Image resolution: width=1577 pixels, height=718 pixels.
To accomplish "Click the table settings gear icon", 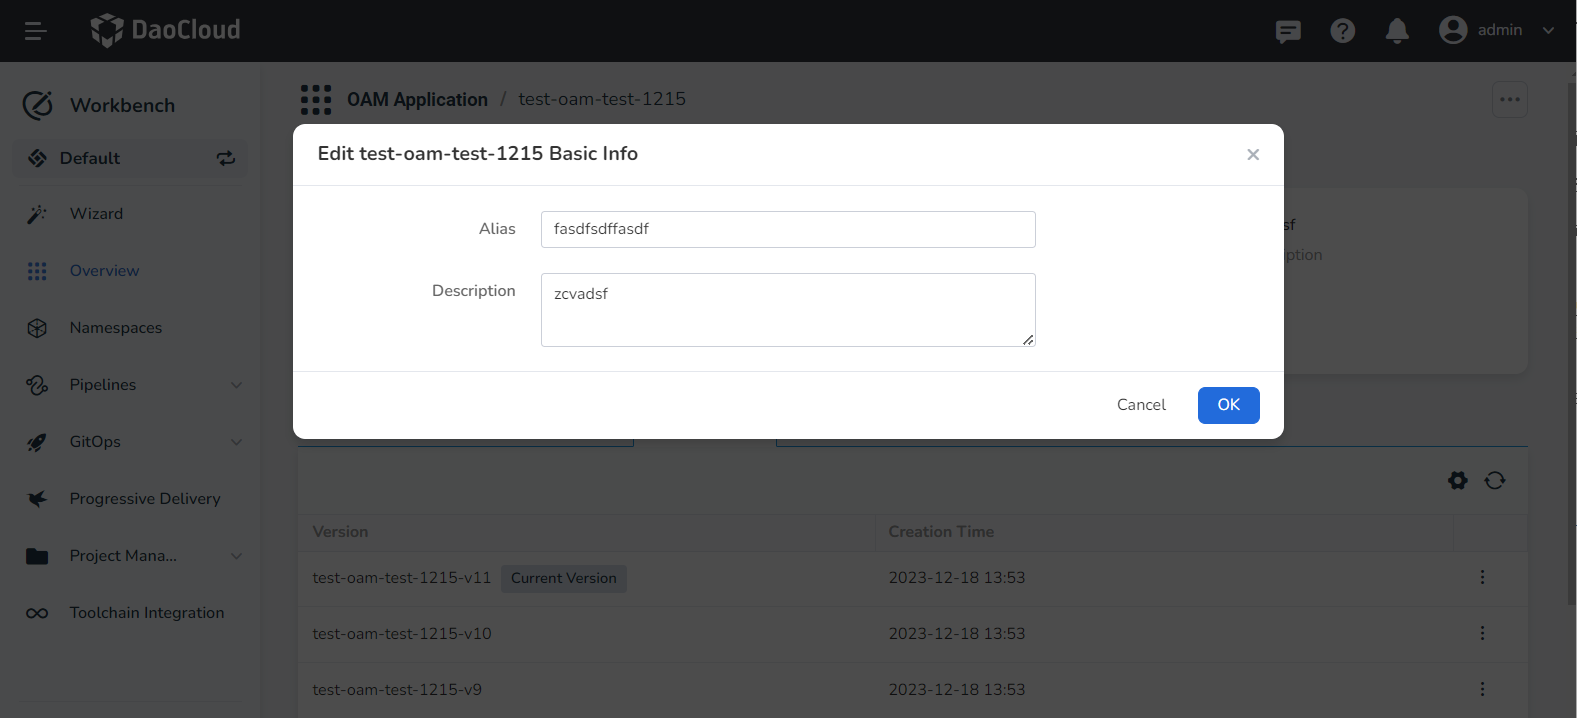I will pos(1458,481).
